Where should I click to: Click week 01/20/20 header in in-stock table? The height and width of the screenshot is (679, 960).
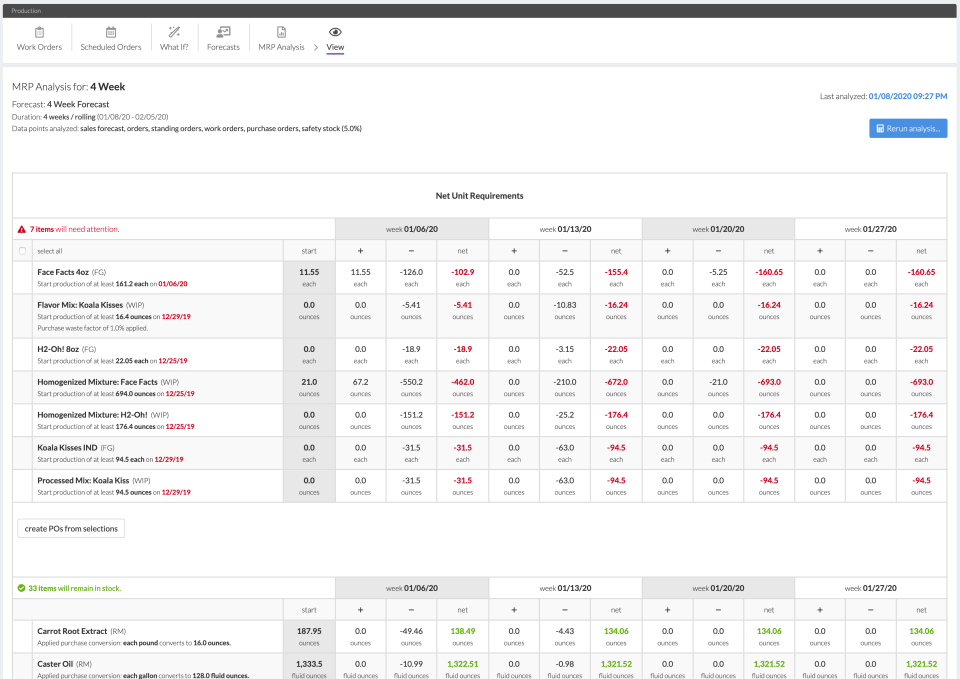coord(718,588)
